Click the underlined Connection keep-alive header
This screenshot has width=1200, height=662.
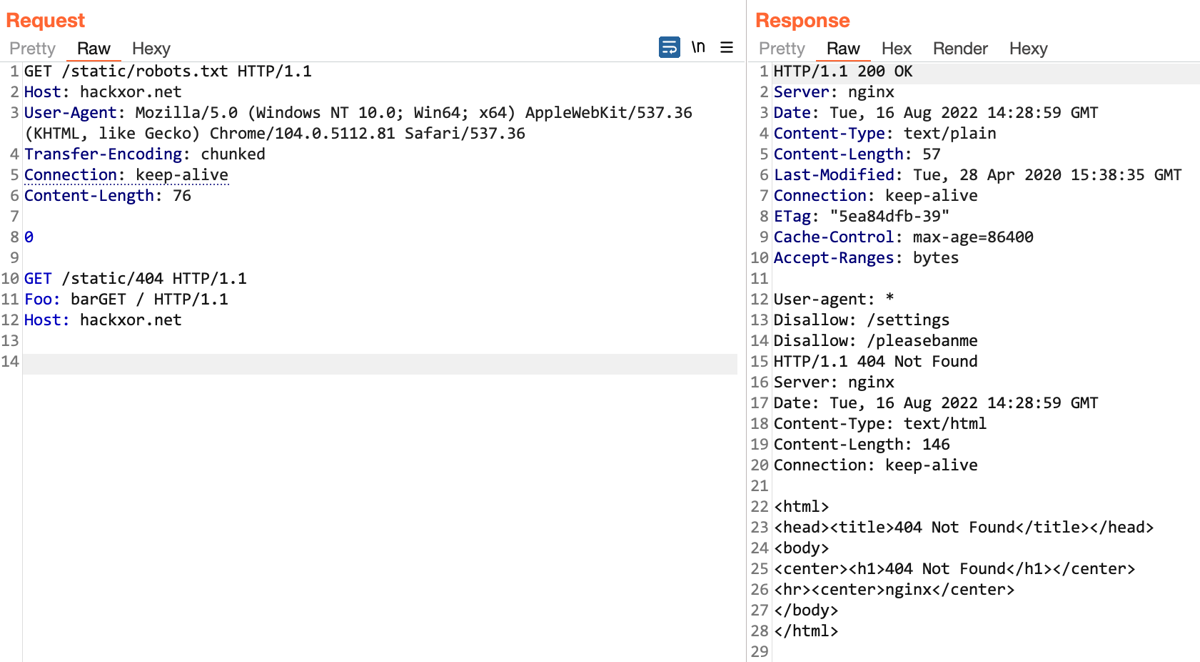pyautogui.click(x=125, y=174)
